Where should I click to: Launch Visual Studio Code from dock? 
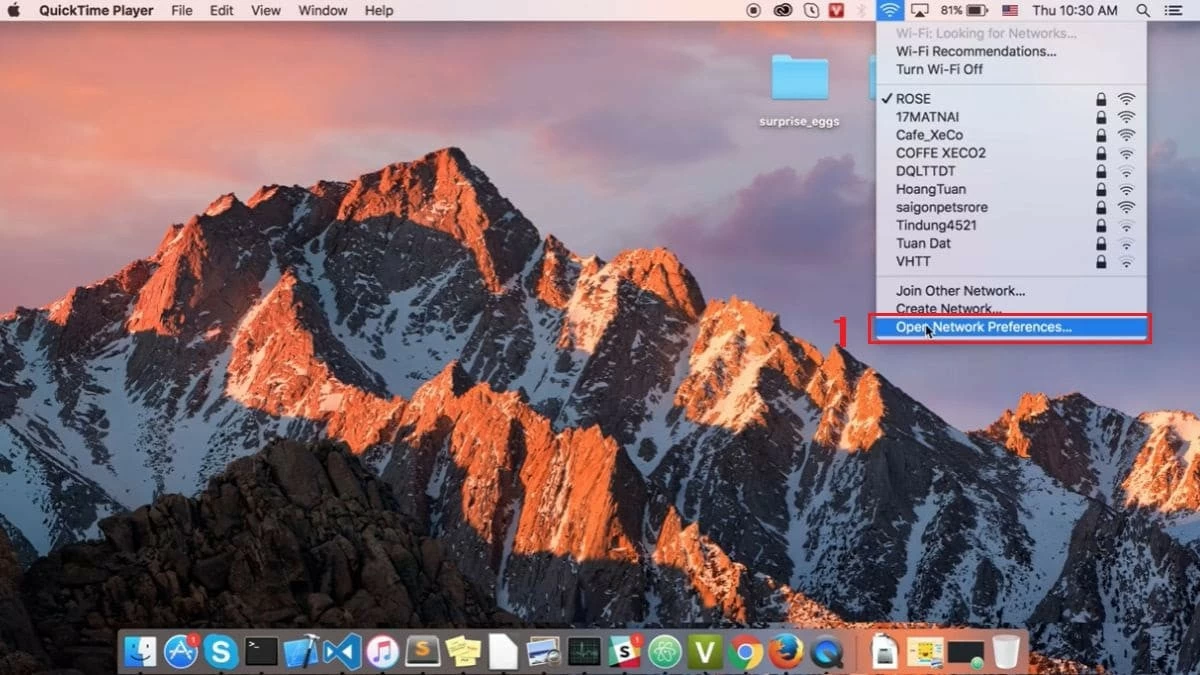pos(342,651)
